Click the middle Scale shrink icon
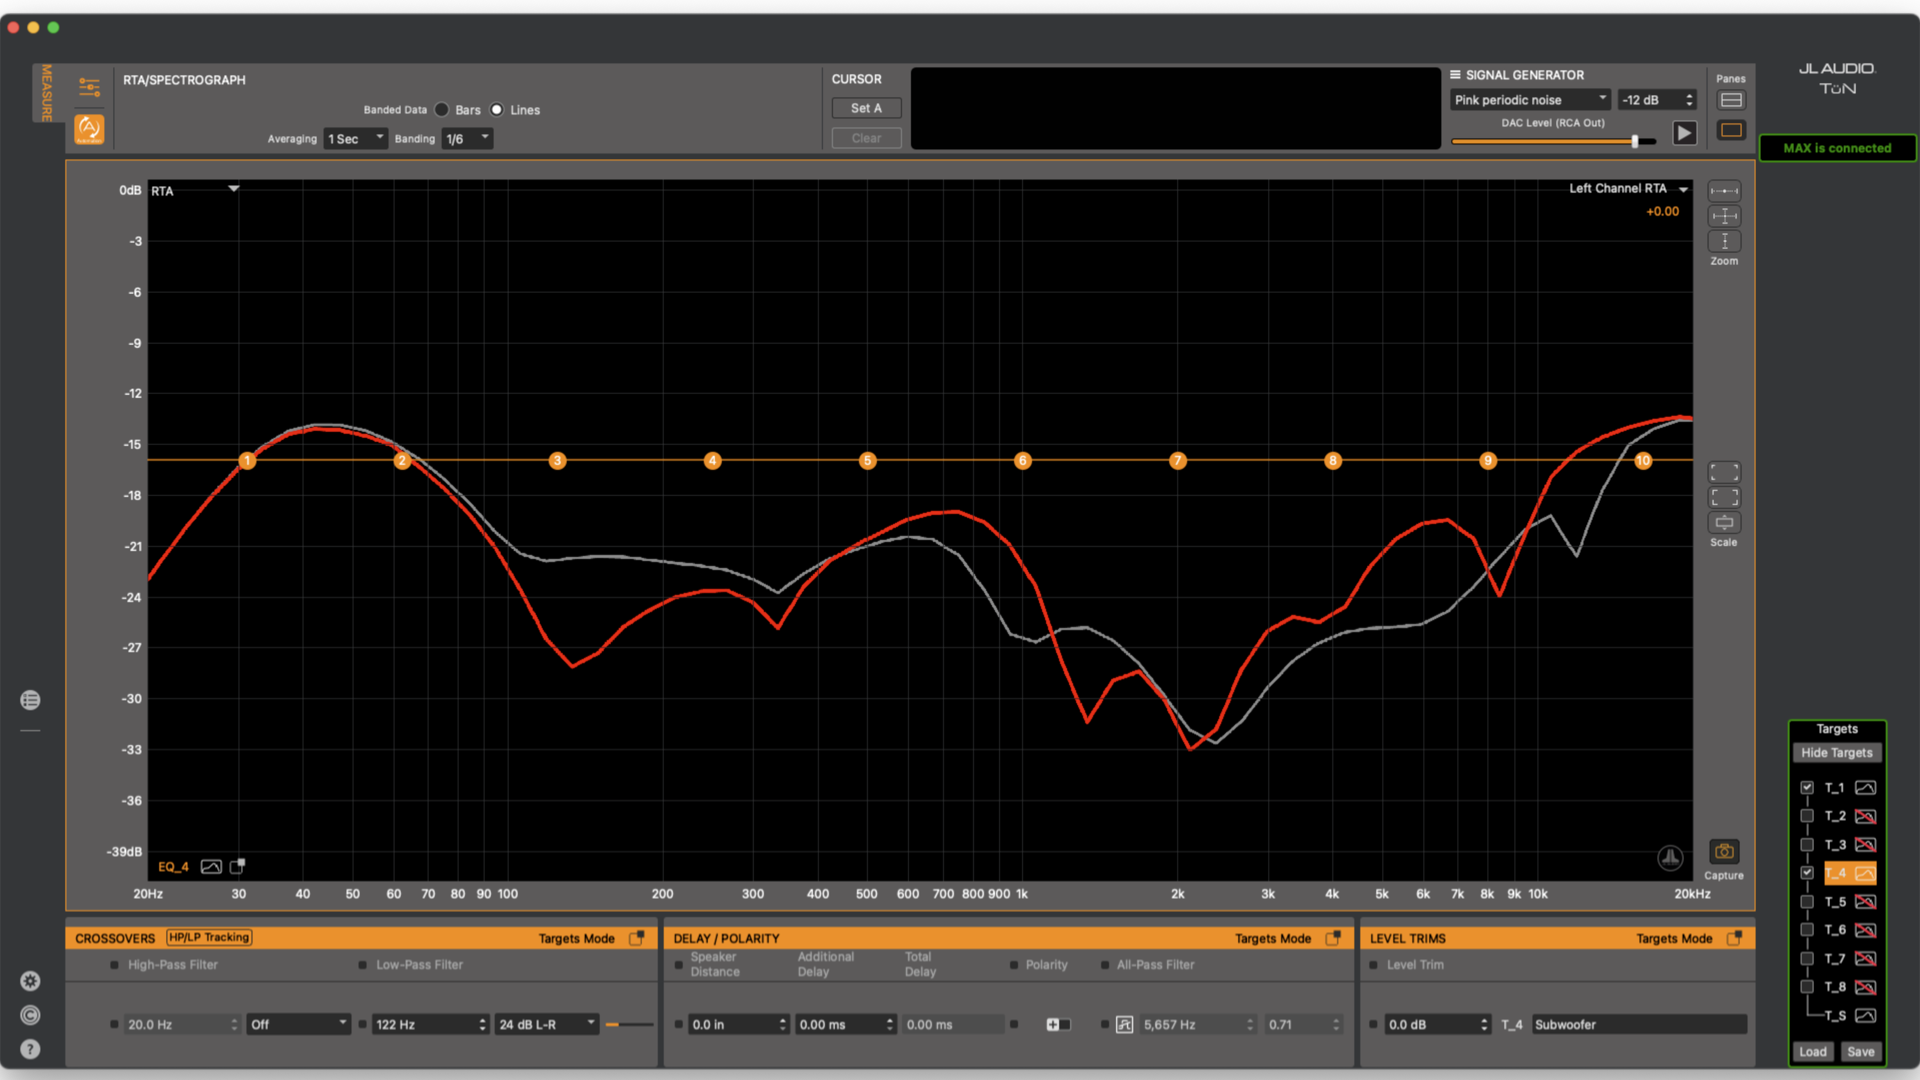The width and height of the screenshot is (1920, 1080). (x=1724, y=497)
